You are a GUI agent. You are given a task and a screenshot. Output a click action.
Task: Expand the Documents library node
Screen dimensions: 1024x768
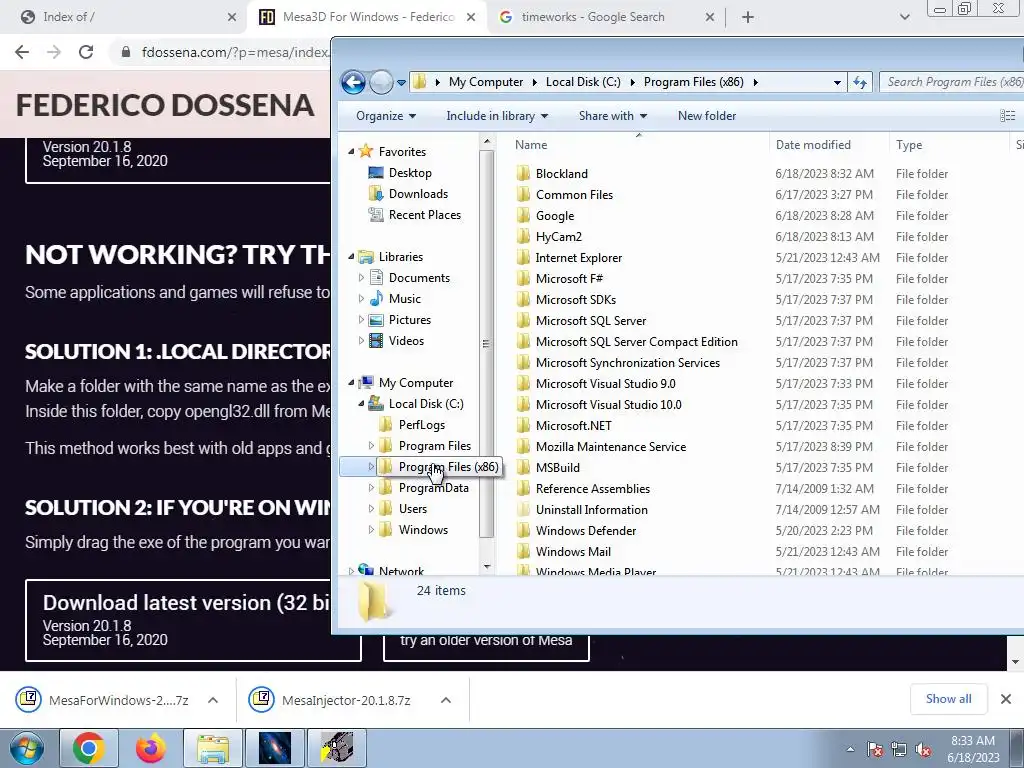361,278
